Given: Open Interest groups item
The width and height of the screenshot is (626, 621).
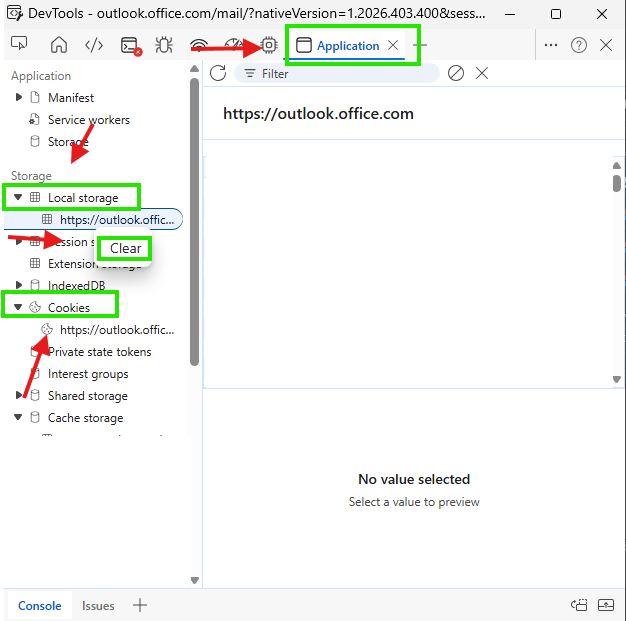Looking at the screenshot, I should tap(88, 374).
